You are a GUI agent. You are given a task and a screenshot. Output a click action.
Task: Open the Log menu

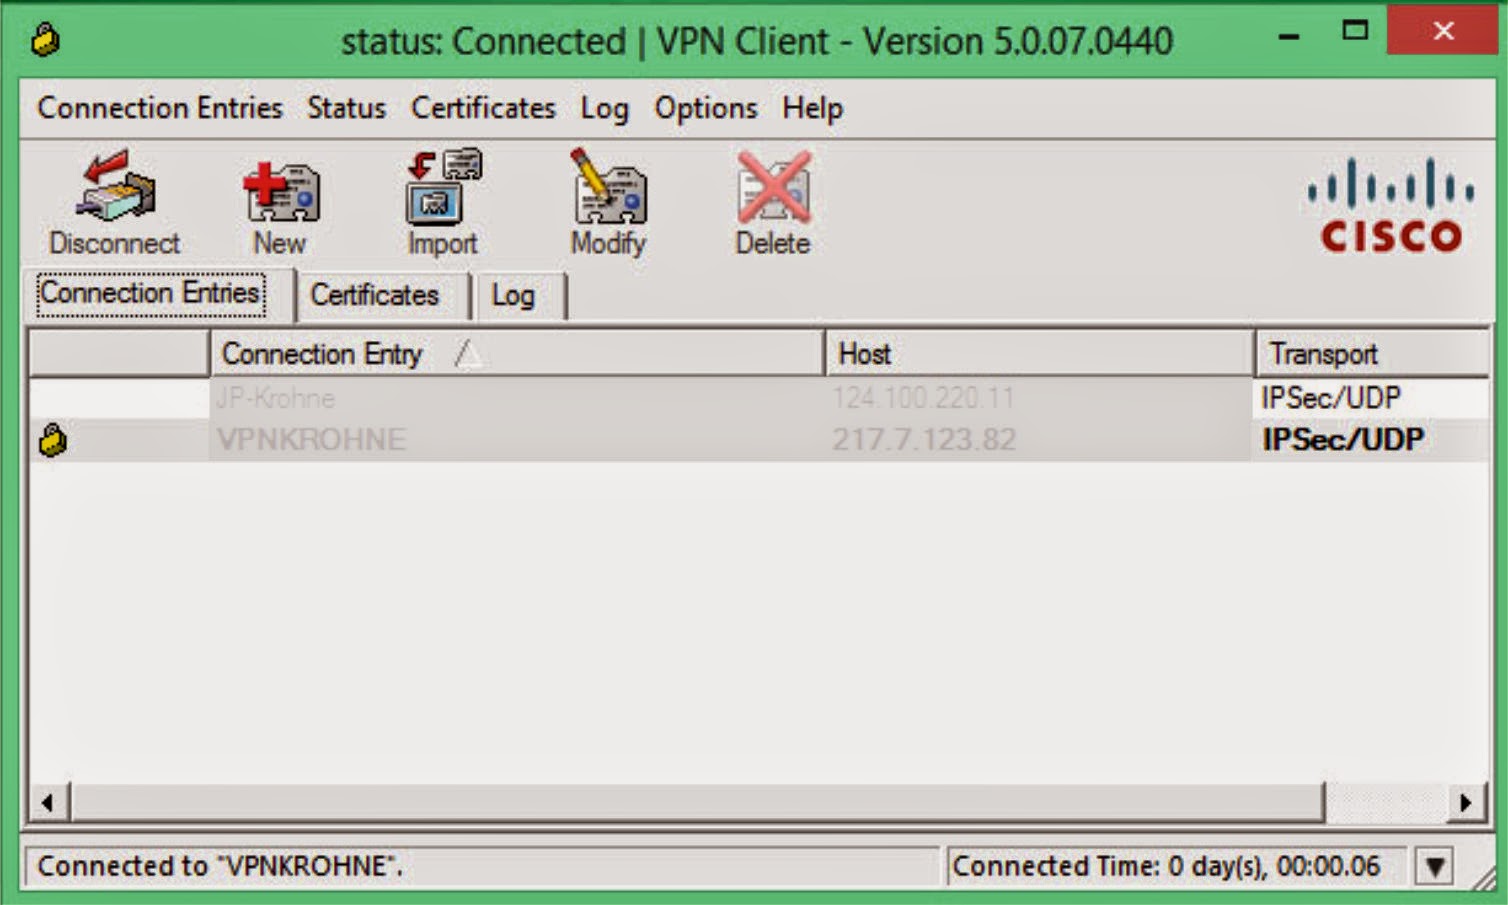click(x=604, y=108)
